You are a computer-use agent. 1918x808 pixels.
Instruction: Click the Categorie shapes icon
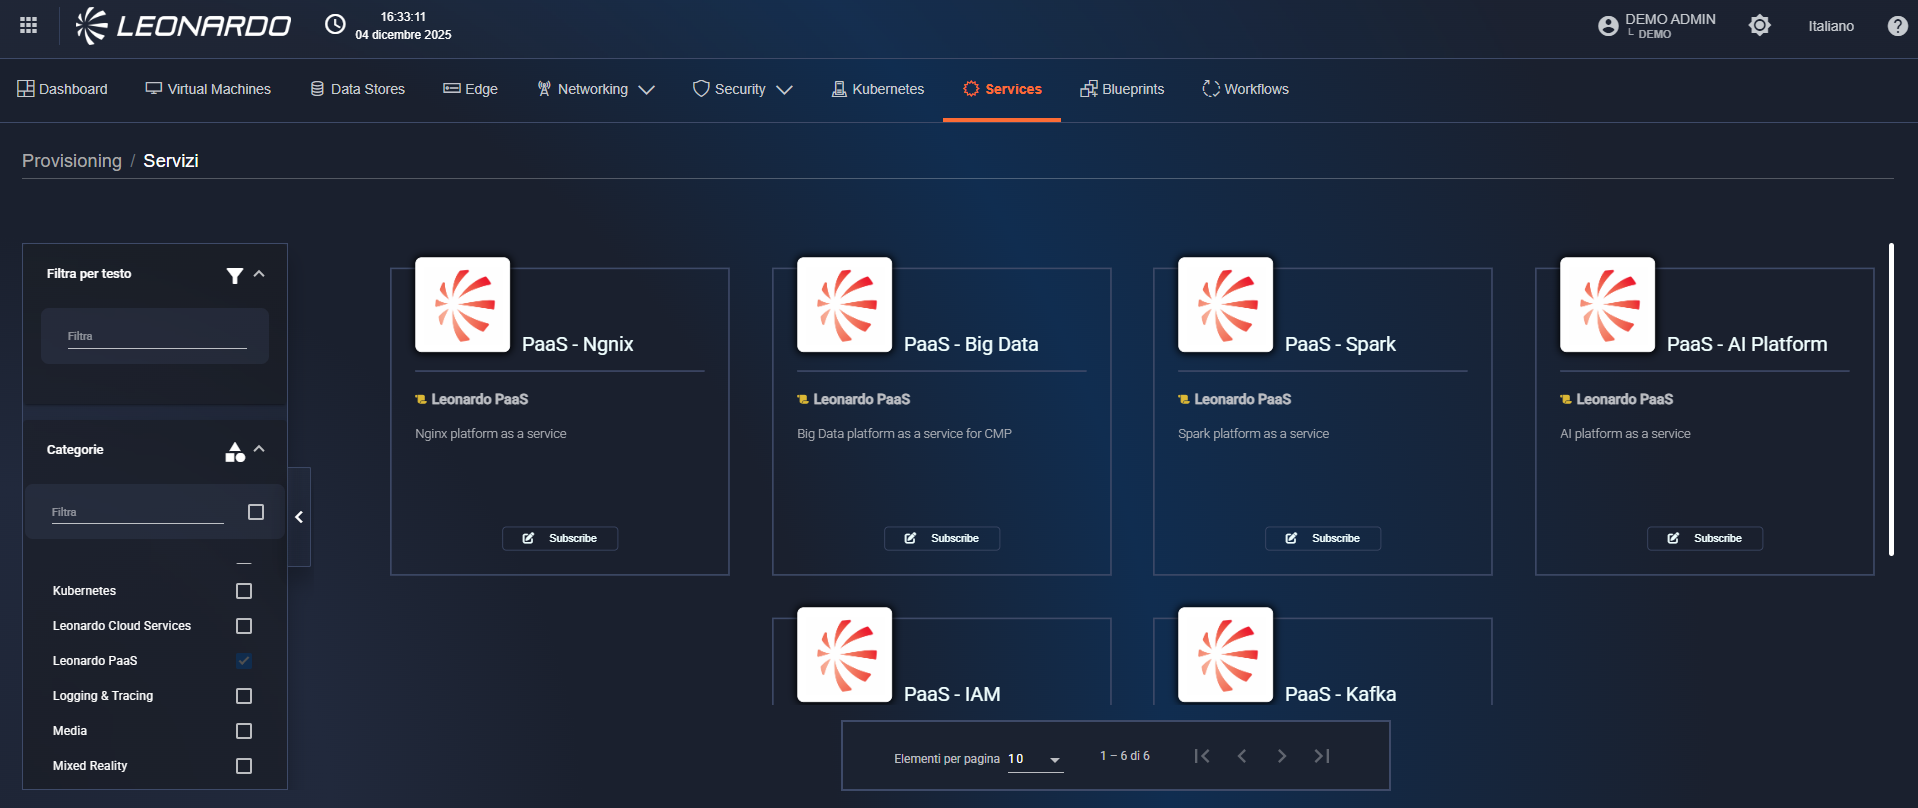click(235, 452)
